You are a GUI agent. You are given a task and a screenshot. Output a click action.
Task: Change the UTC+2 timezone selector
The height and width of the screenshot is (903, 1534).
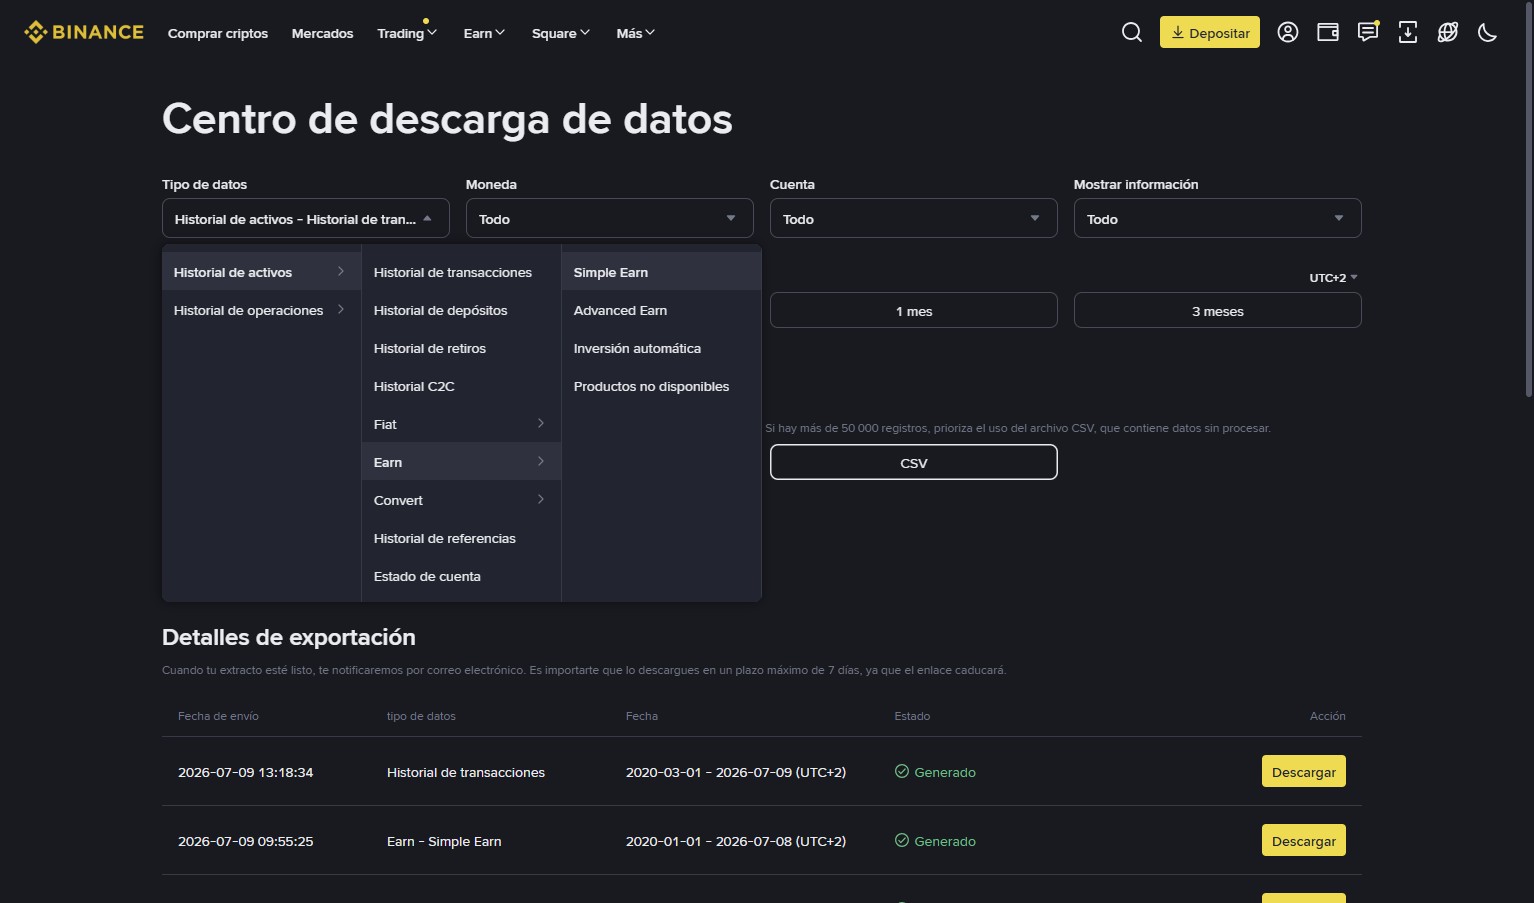1333,278
